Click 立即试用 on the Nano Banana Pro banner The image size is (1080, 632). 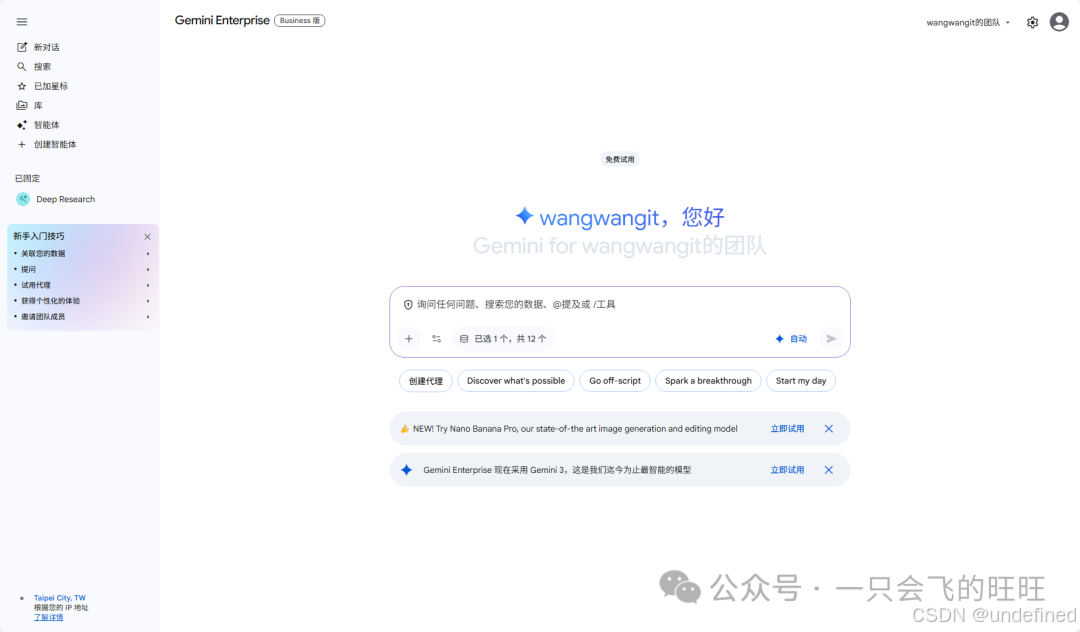(x=787, y=429)
